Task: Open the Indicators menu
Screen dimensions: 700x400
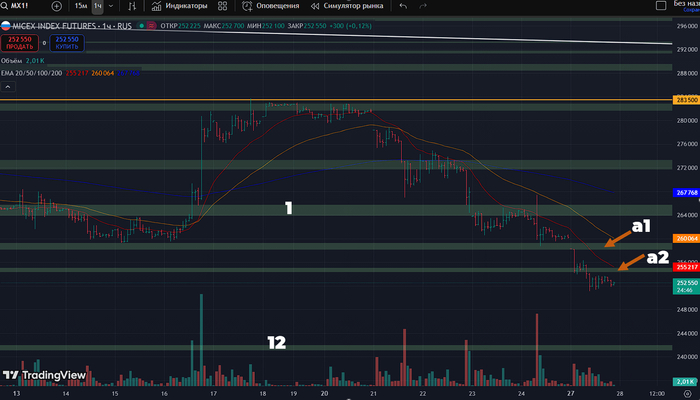Action: [x=178, y=6]
